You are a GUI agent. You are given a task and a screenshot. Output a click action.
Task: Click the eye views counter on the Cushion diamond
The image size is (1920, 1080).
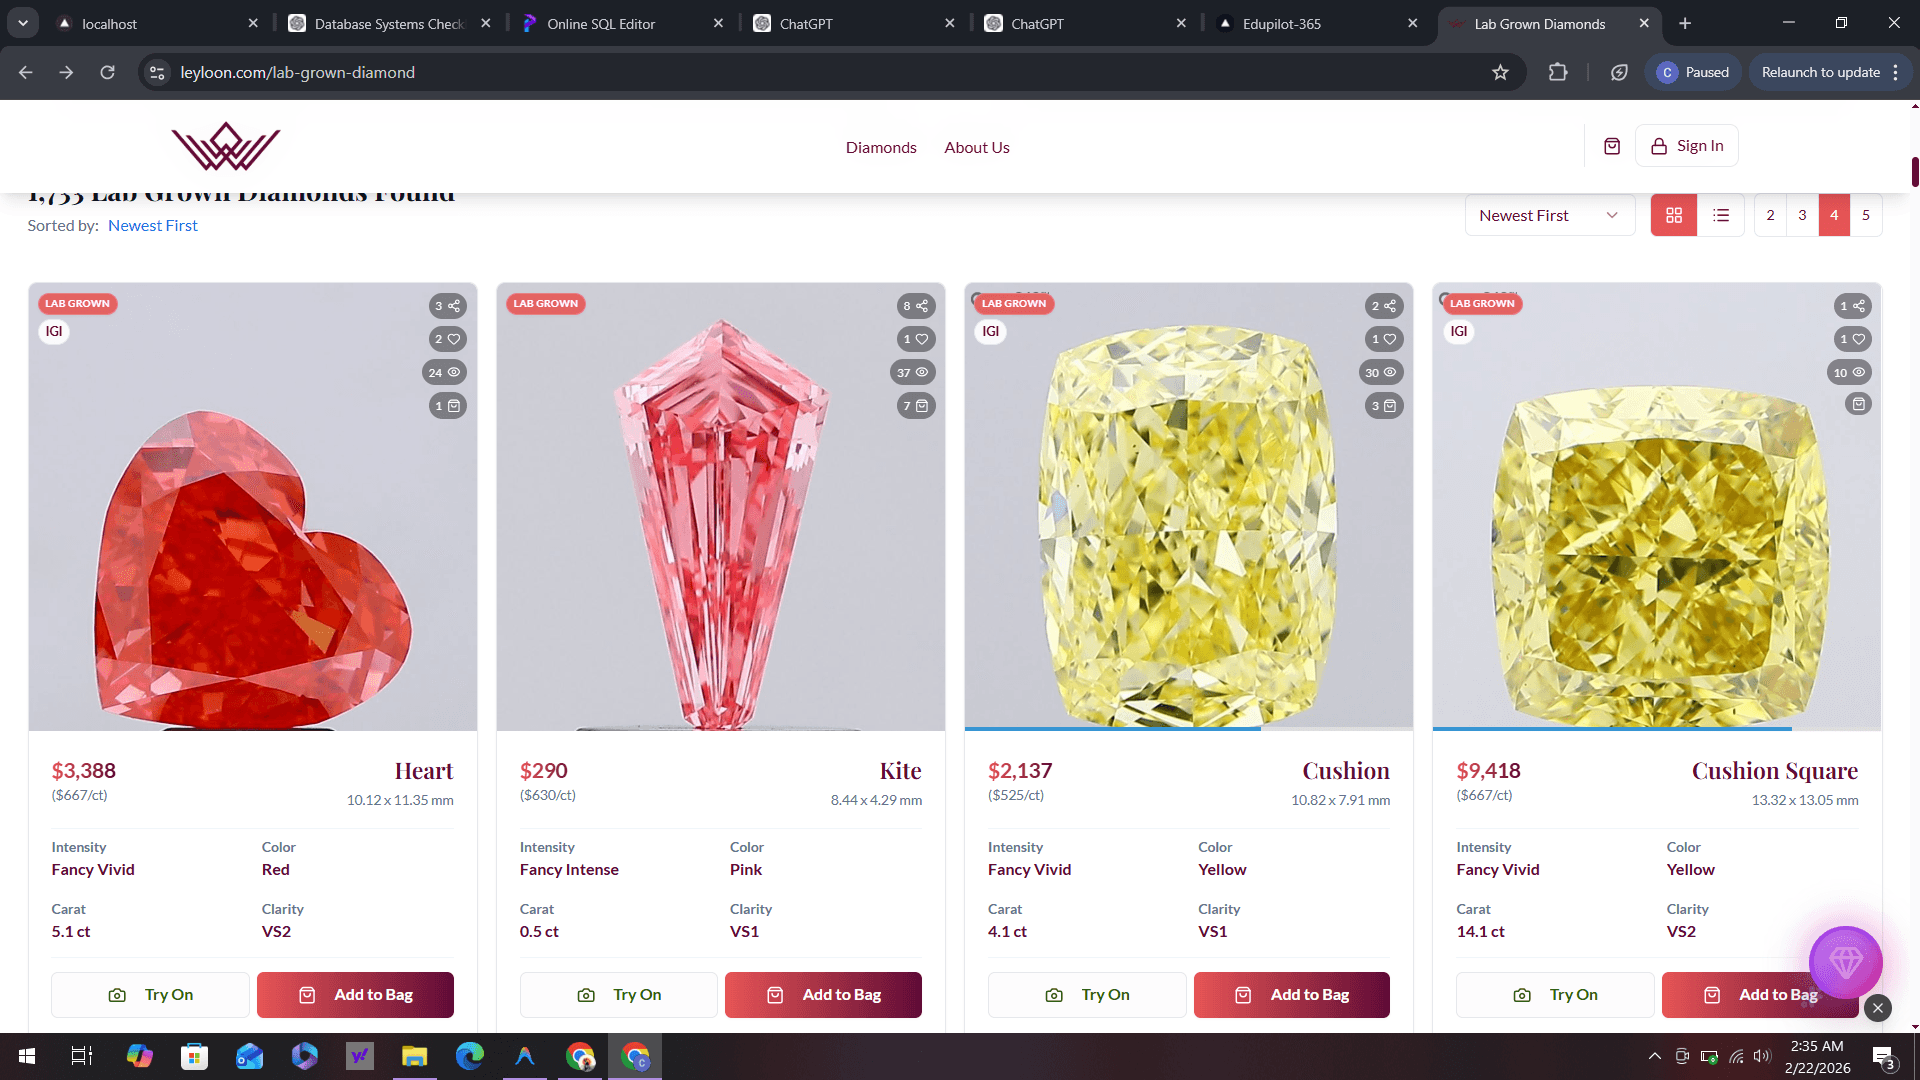[1383, 372]
